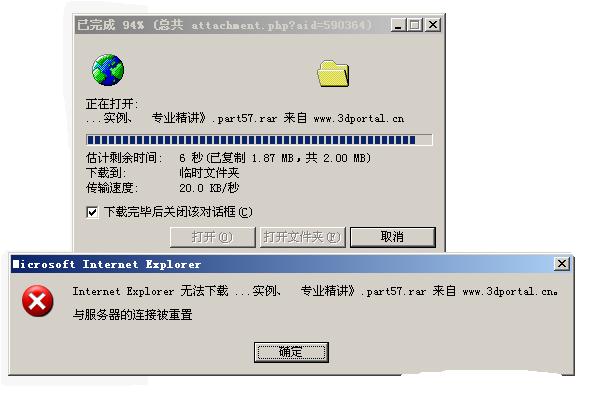Click the grayed-out 打开文件夹(F) button
Image resolution: width=595 pixels, height=408 pixels.
point(302,237)
